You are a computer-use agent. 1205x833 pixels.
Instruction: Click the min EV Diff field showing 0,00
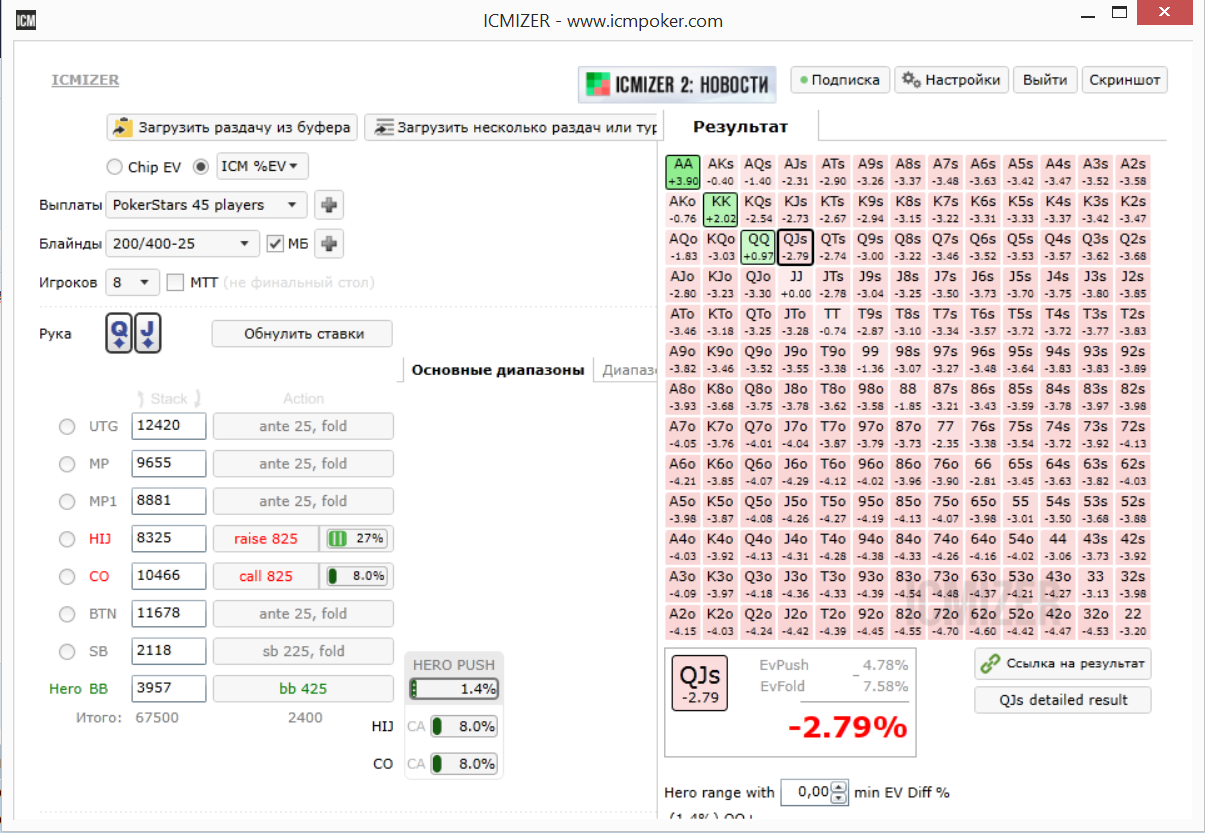(x=807, y=792)
